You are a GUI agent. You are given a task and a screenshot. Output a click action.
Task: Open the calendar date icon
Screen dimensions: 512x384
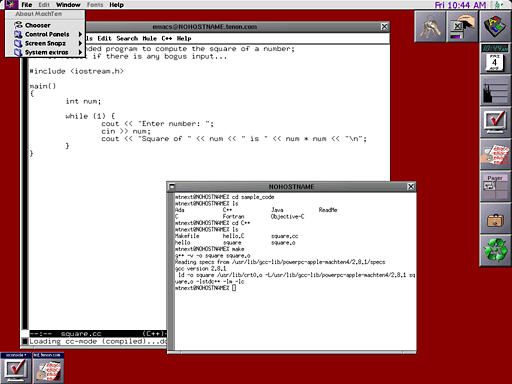pos(494,62)
